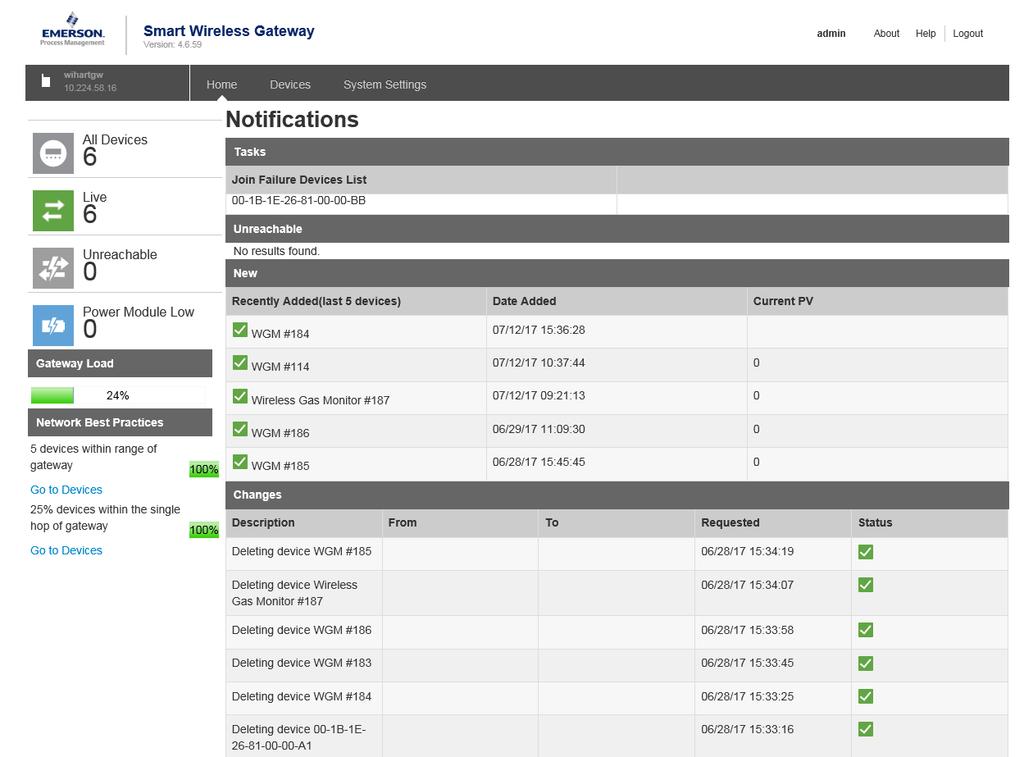
Task: Click date added 06/29/17 11:09:30
Action: pos(539,429)
